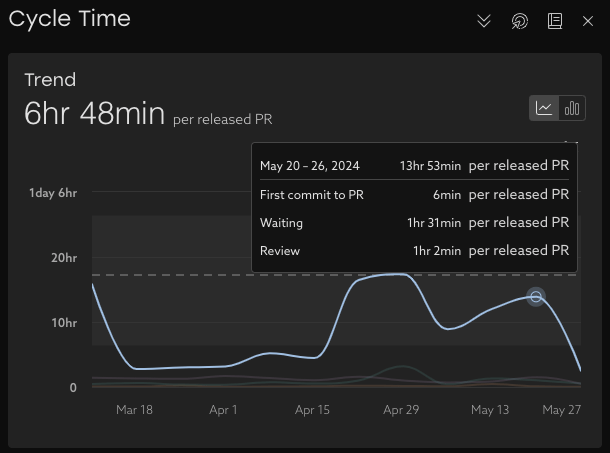The width and height of the screenshot is (610, 453).
Task: Click the 'Apr 15' x-axis label
Action: click(x=312, y=410)
